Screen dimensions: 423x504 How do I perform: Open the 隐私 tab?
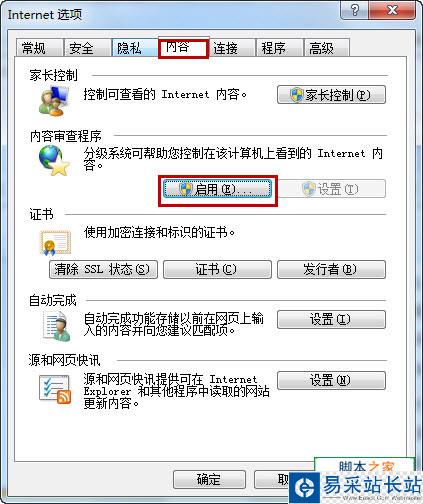135,48
